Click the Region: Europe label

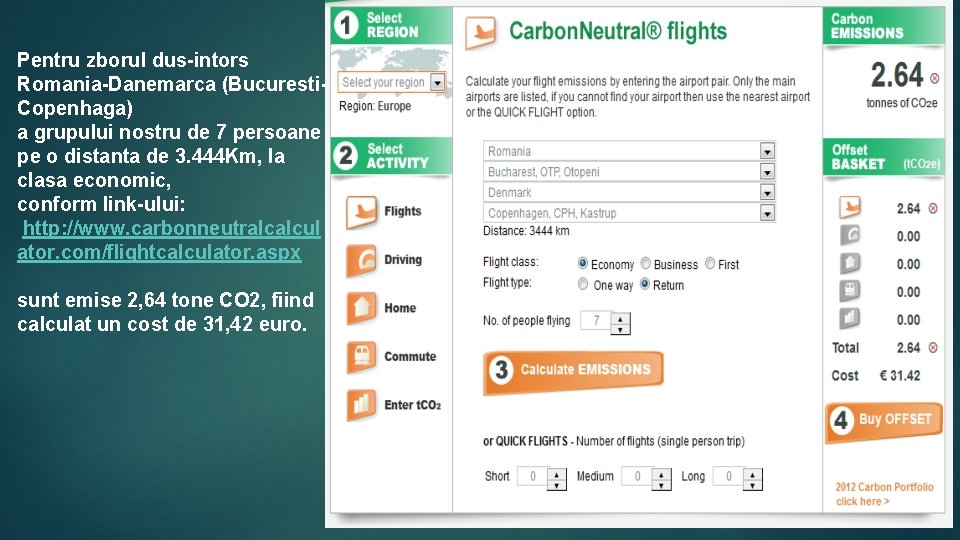point(375,106)
